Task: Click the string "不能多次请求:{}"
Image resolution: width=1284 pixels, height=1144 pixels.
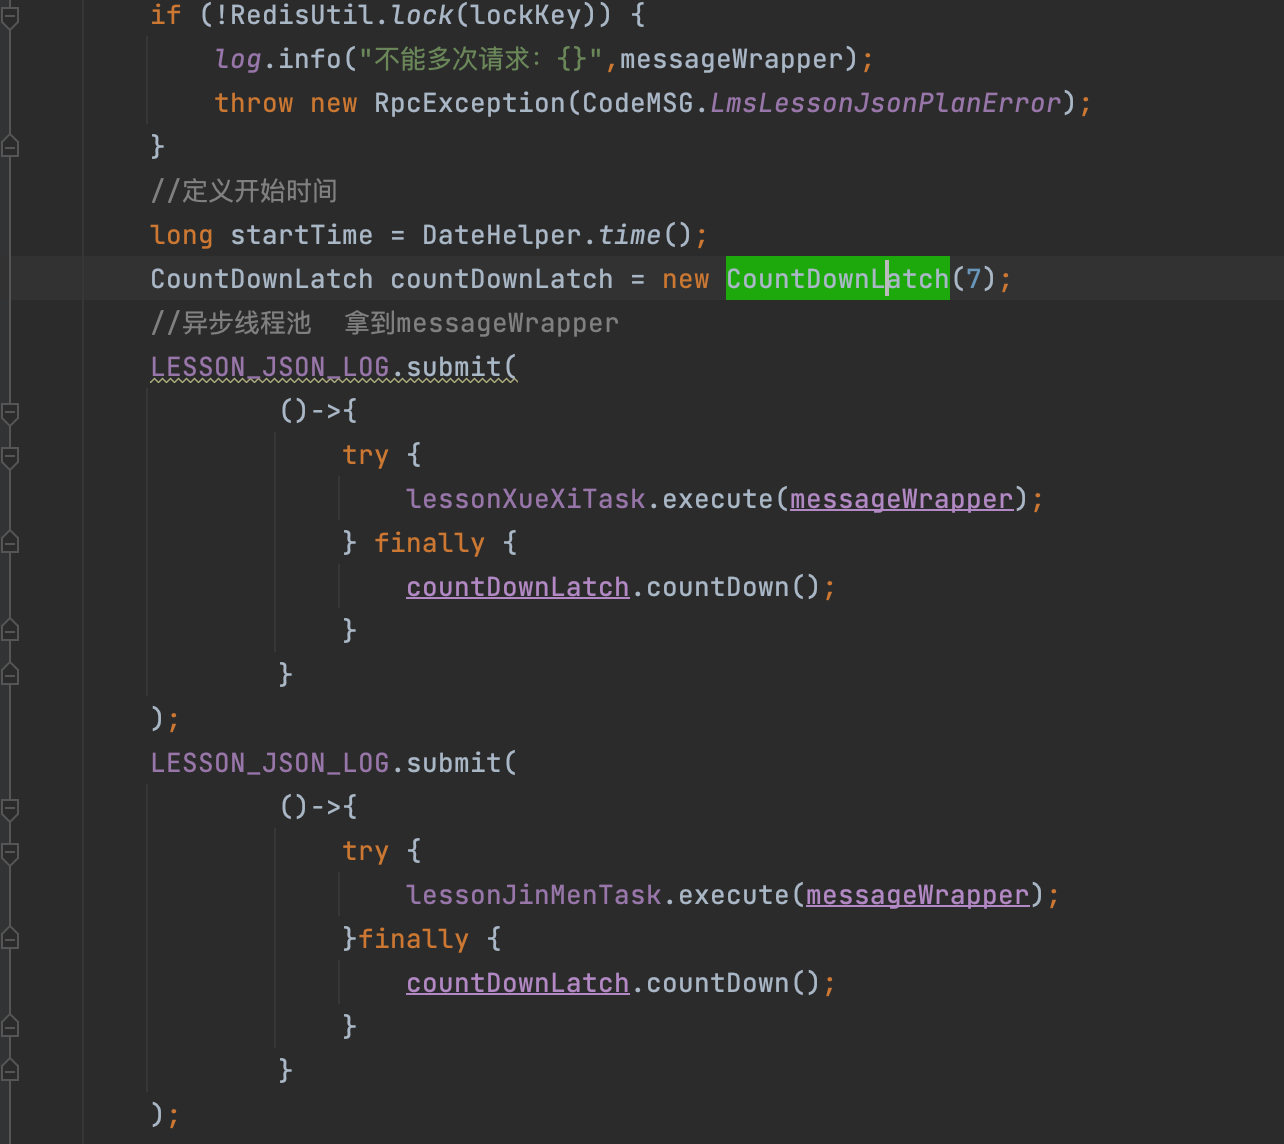Action: pyautogui.click(x=481, y=59)
